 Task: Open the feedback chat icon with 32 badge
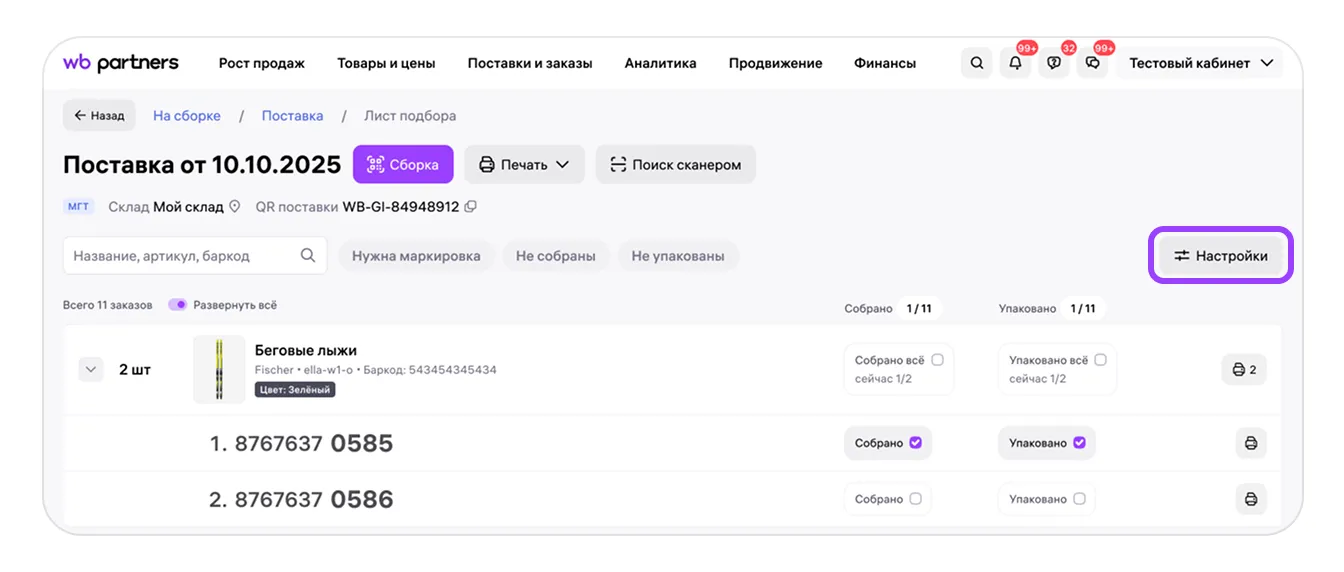[1054, 63]
